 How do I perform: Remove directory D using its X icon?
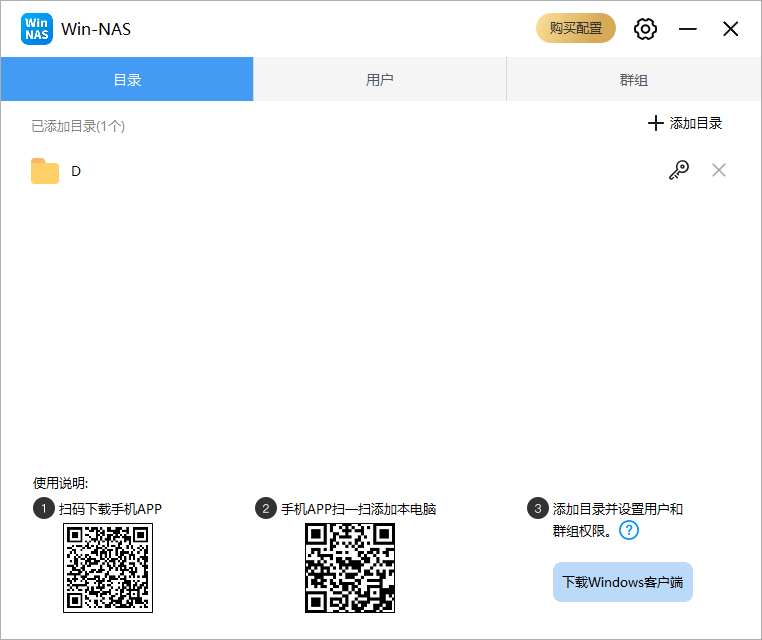(x=718, y=171)
